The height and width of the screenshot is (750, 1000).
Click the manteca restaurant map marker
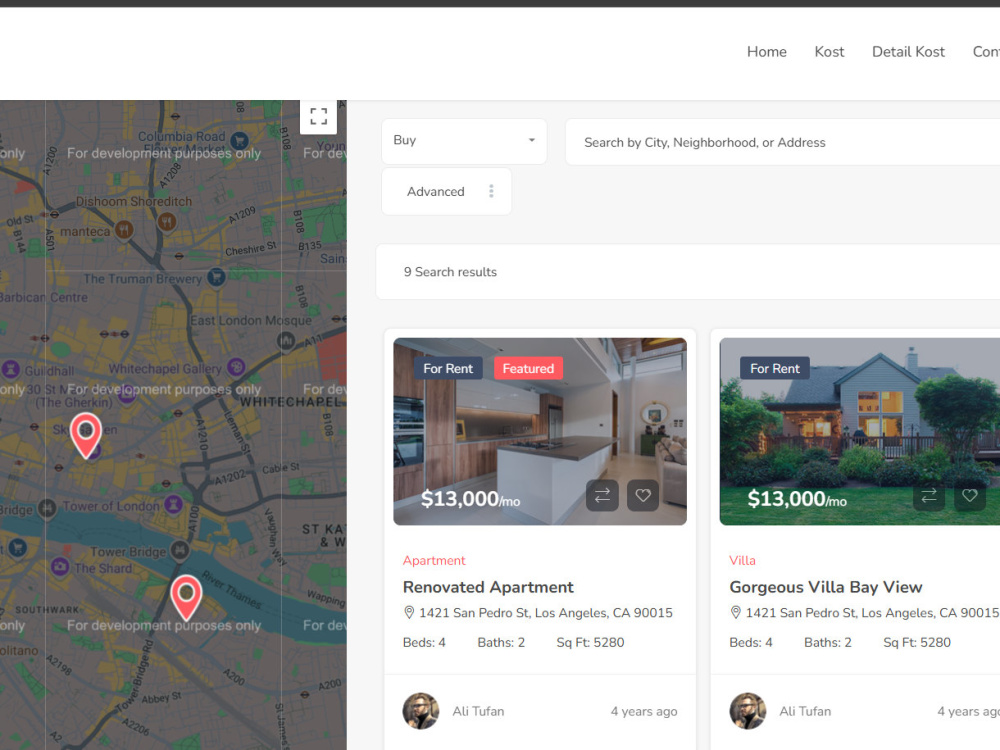tap(124, 228)
